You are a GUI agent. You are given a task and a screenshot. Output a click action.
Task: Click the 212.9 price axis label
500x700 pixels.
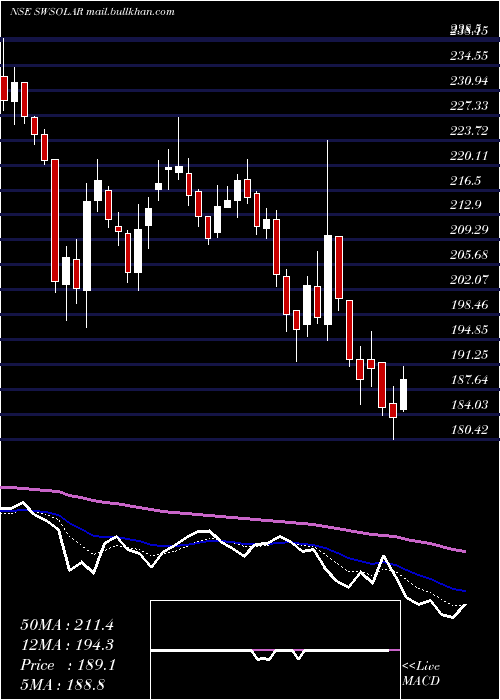pos(466,205)
